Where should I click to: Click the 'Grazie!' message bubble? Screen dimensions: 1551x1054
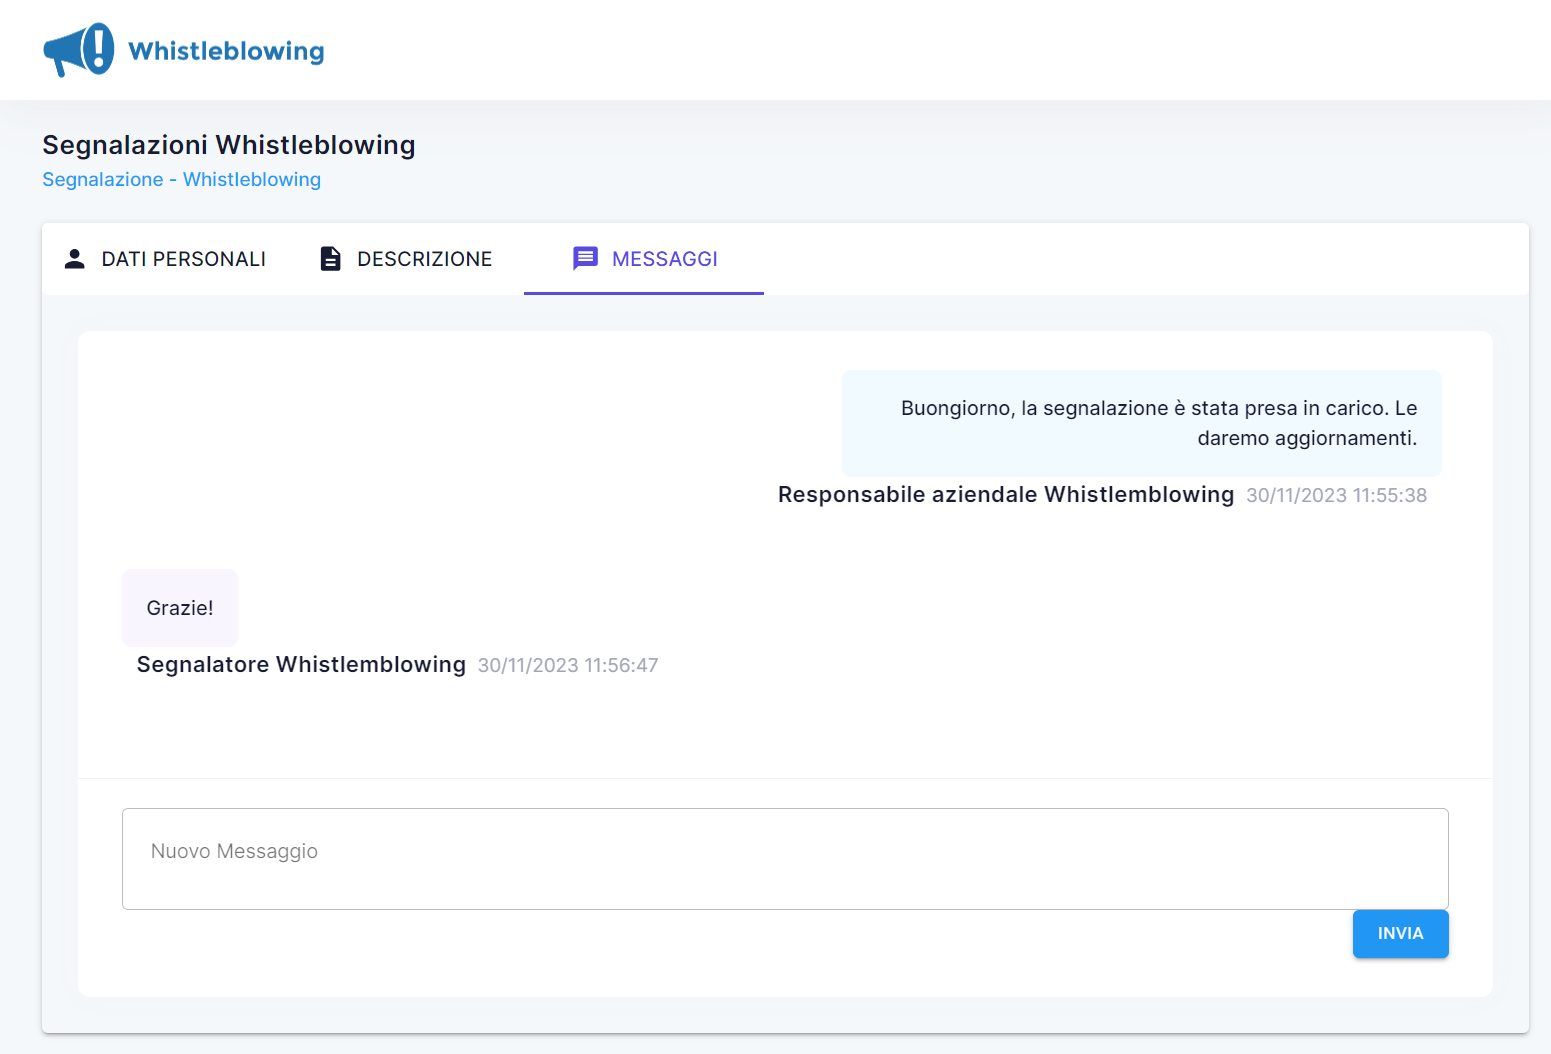pos(180,608)
